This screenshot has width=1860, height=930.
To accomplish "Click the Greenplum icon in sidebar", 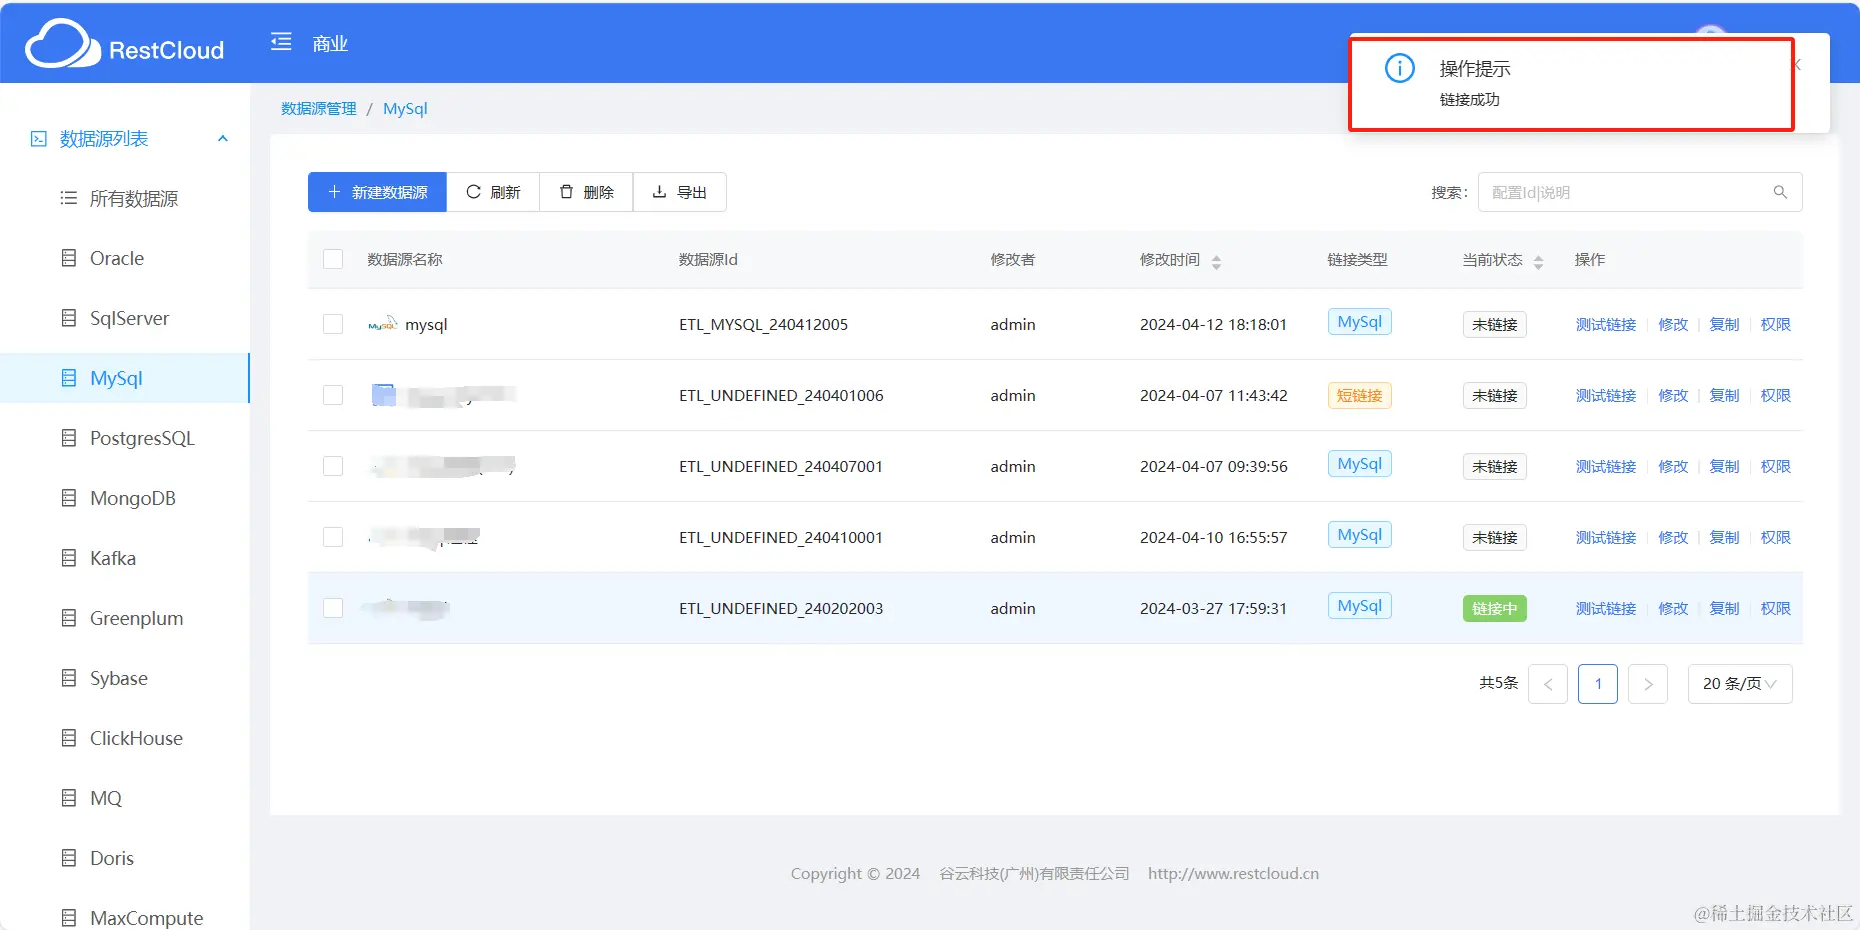I will [x=69, y=618].
